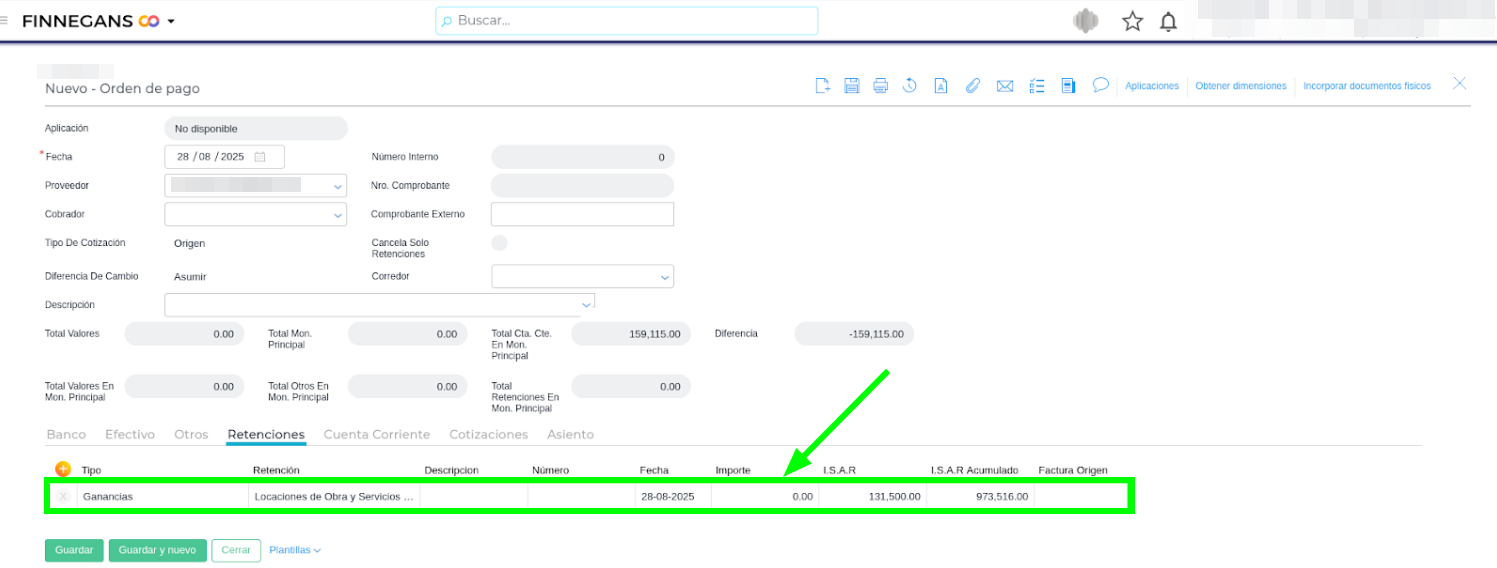Send by email using envelope icon

pyautogui.click(x=1005, y=86)
